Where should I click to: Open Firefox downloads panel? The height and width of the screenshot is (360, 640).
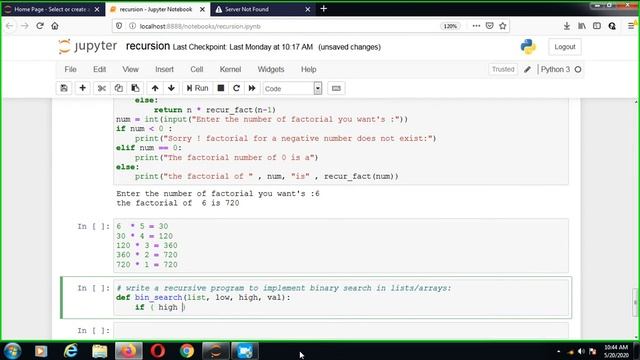click(x=567, y=26)
